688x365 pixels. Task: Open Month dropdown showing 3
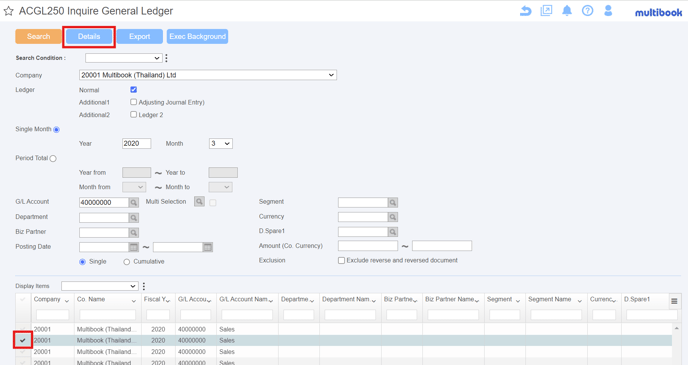(221, 143)
